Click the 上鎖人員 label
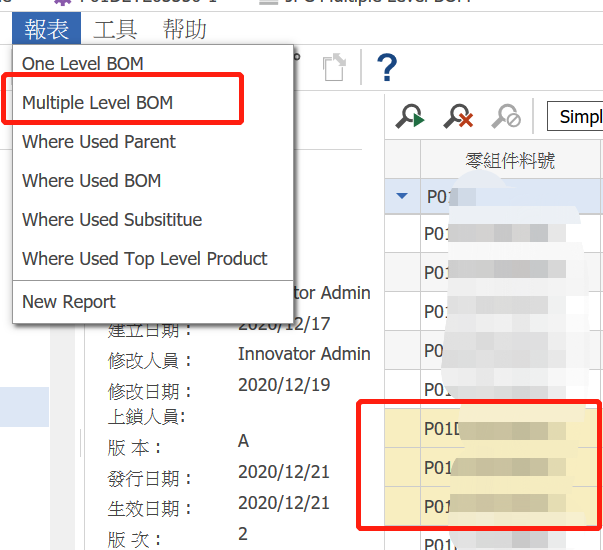603x550 pixels. [x=147, y=417]
